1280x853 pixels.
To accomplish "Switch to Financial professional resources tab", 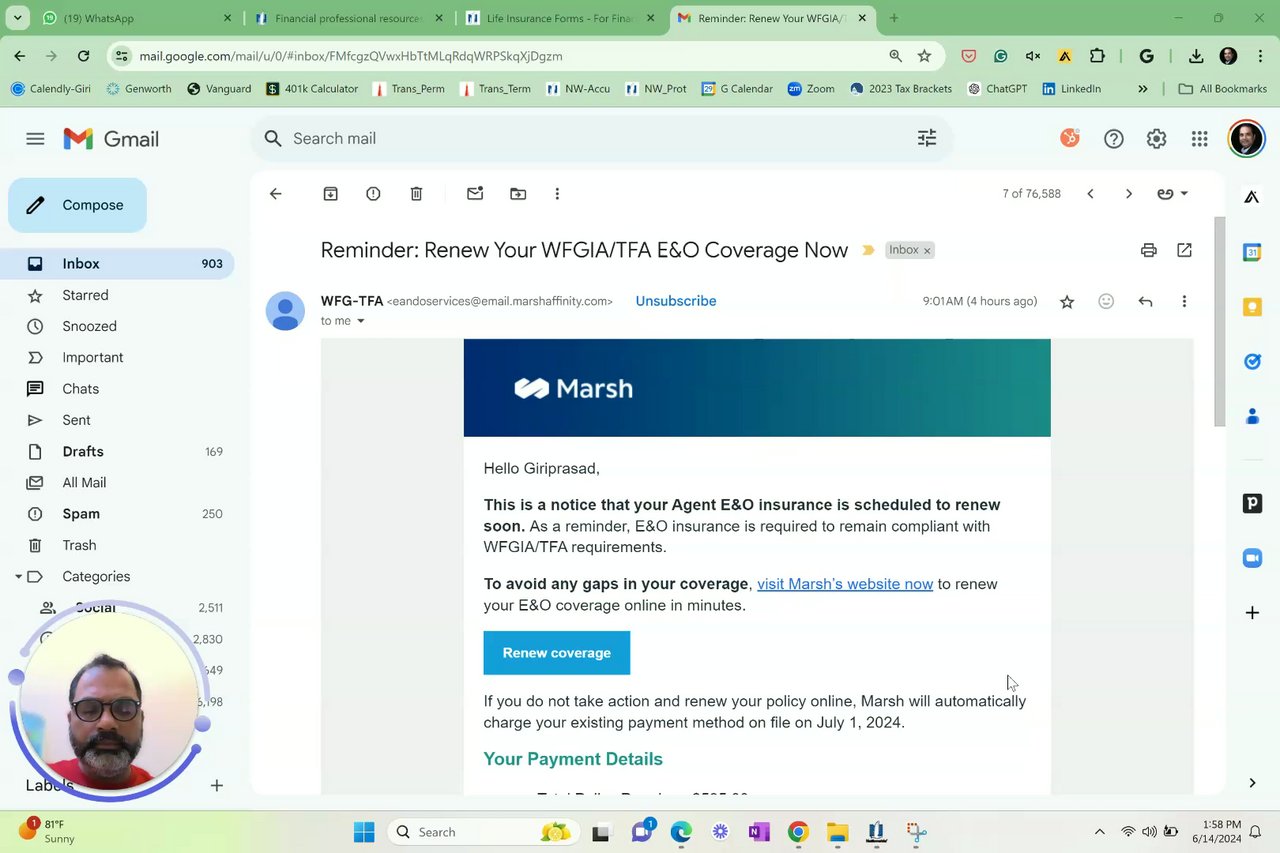I will click(x=350, y=18).
